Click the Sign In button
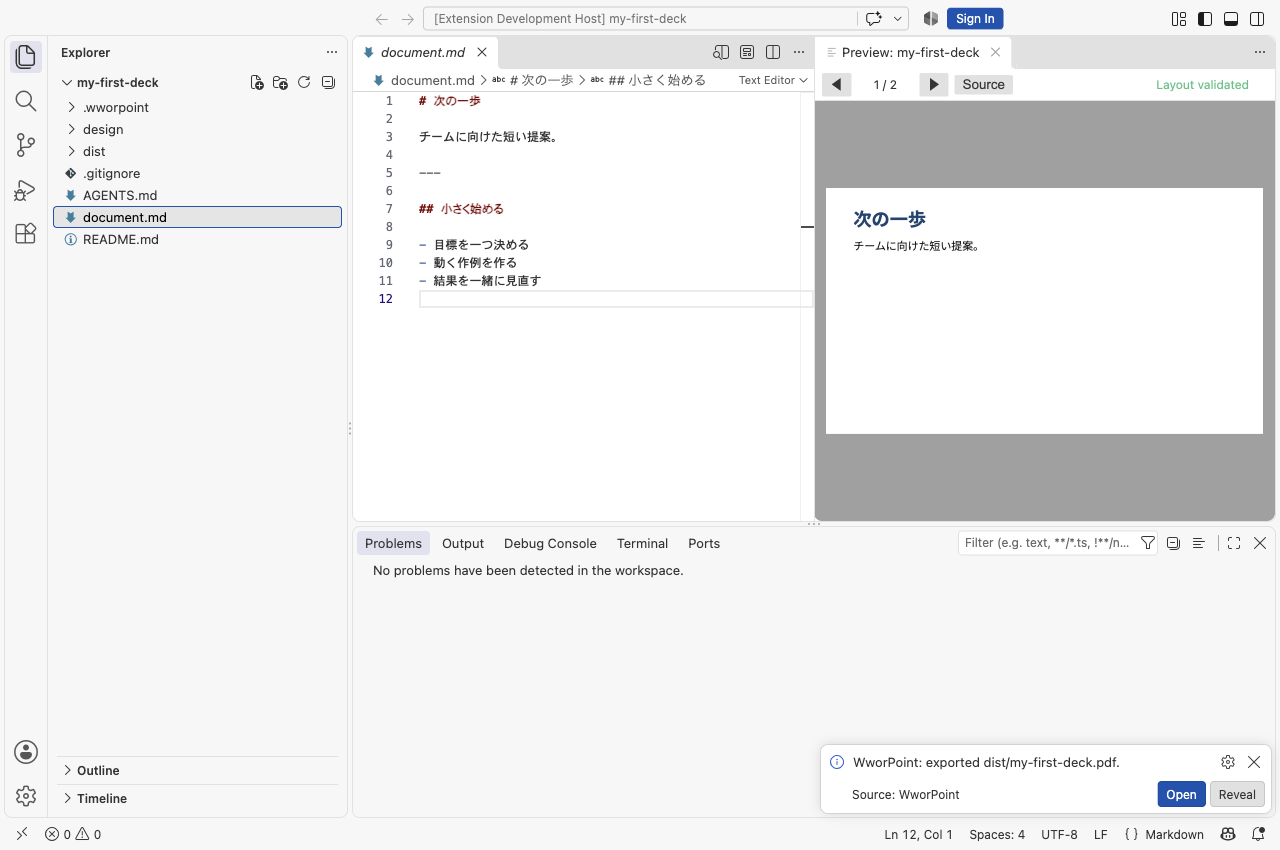The height and width of the screenshot is (850, 1280). (975, 19)
